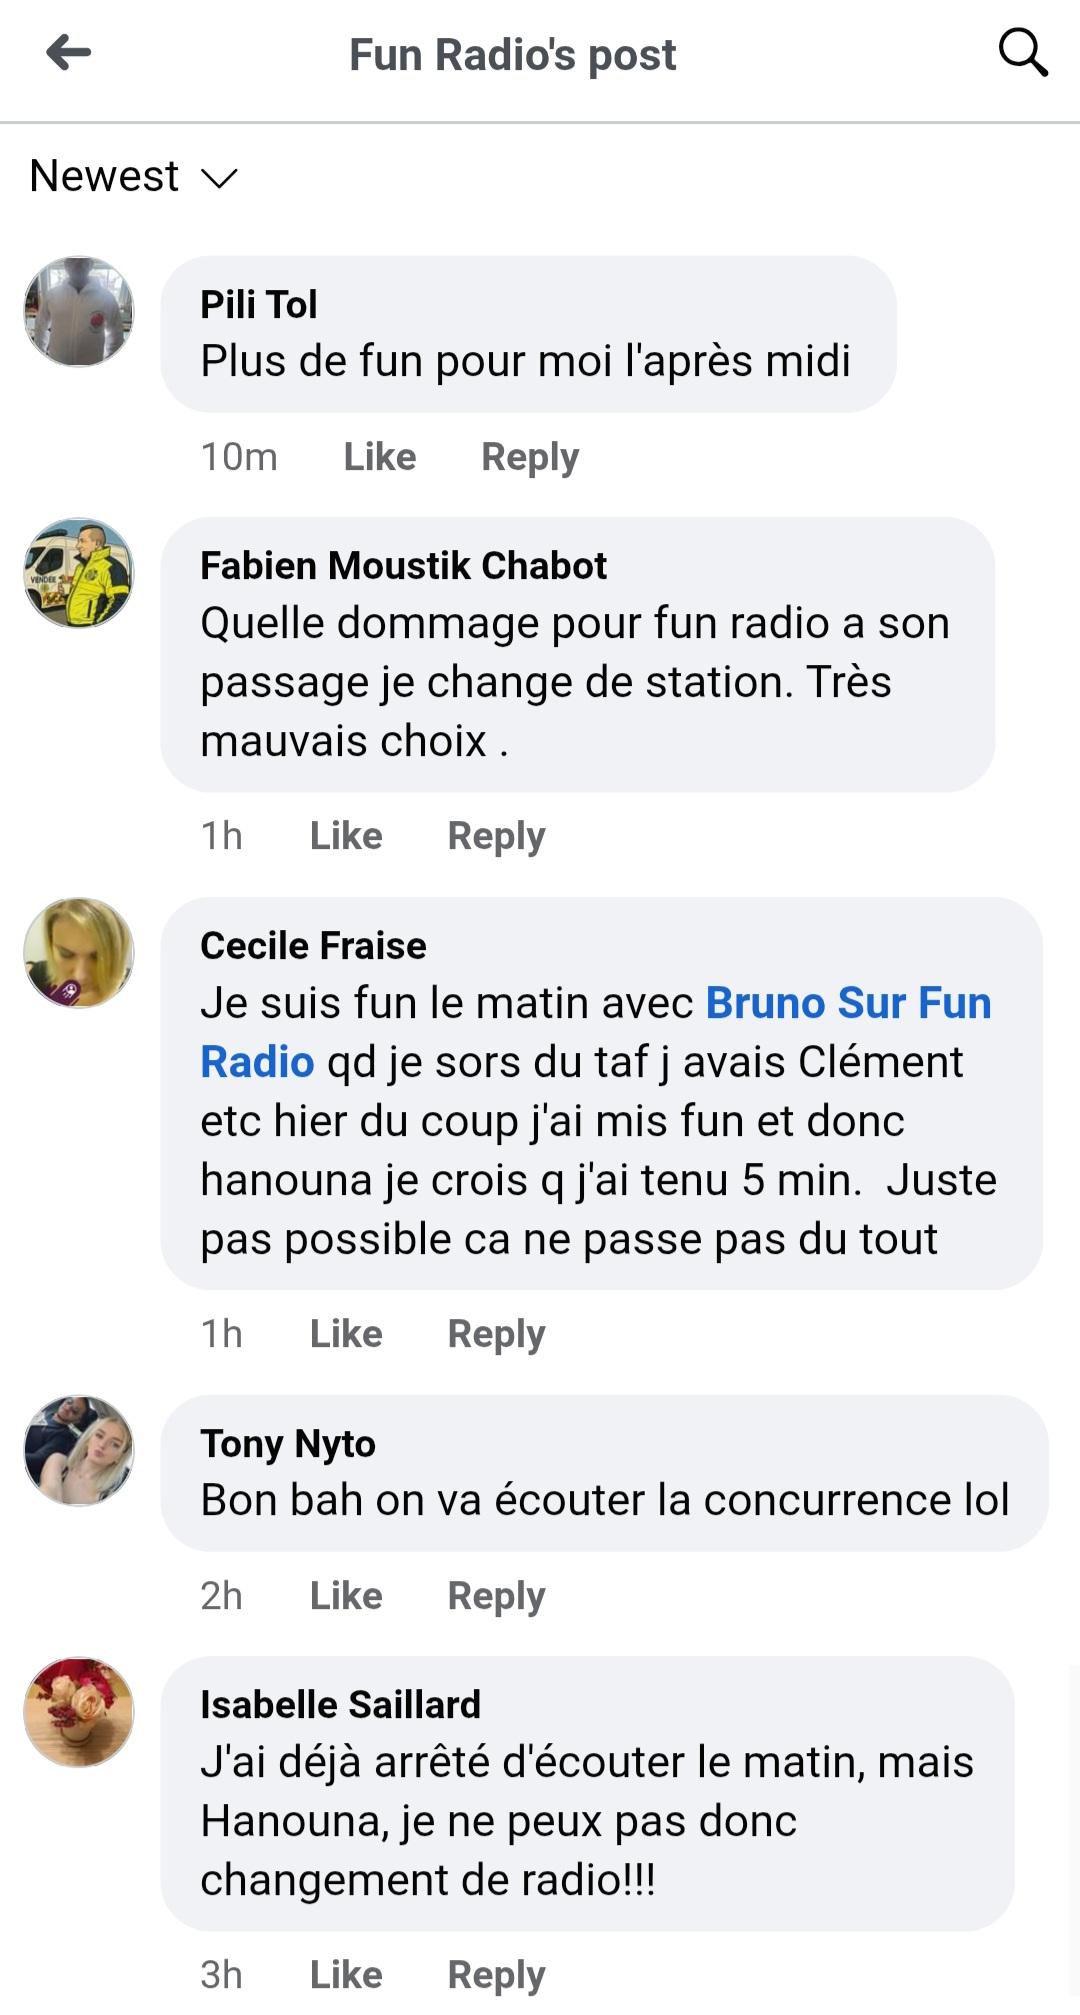The width and height of the screenshot is (1080, 2015).
Task: Like Cecile Fraise's comment
Action: [x=346, y=1334]
